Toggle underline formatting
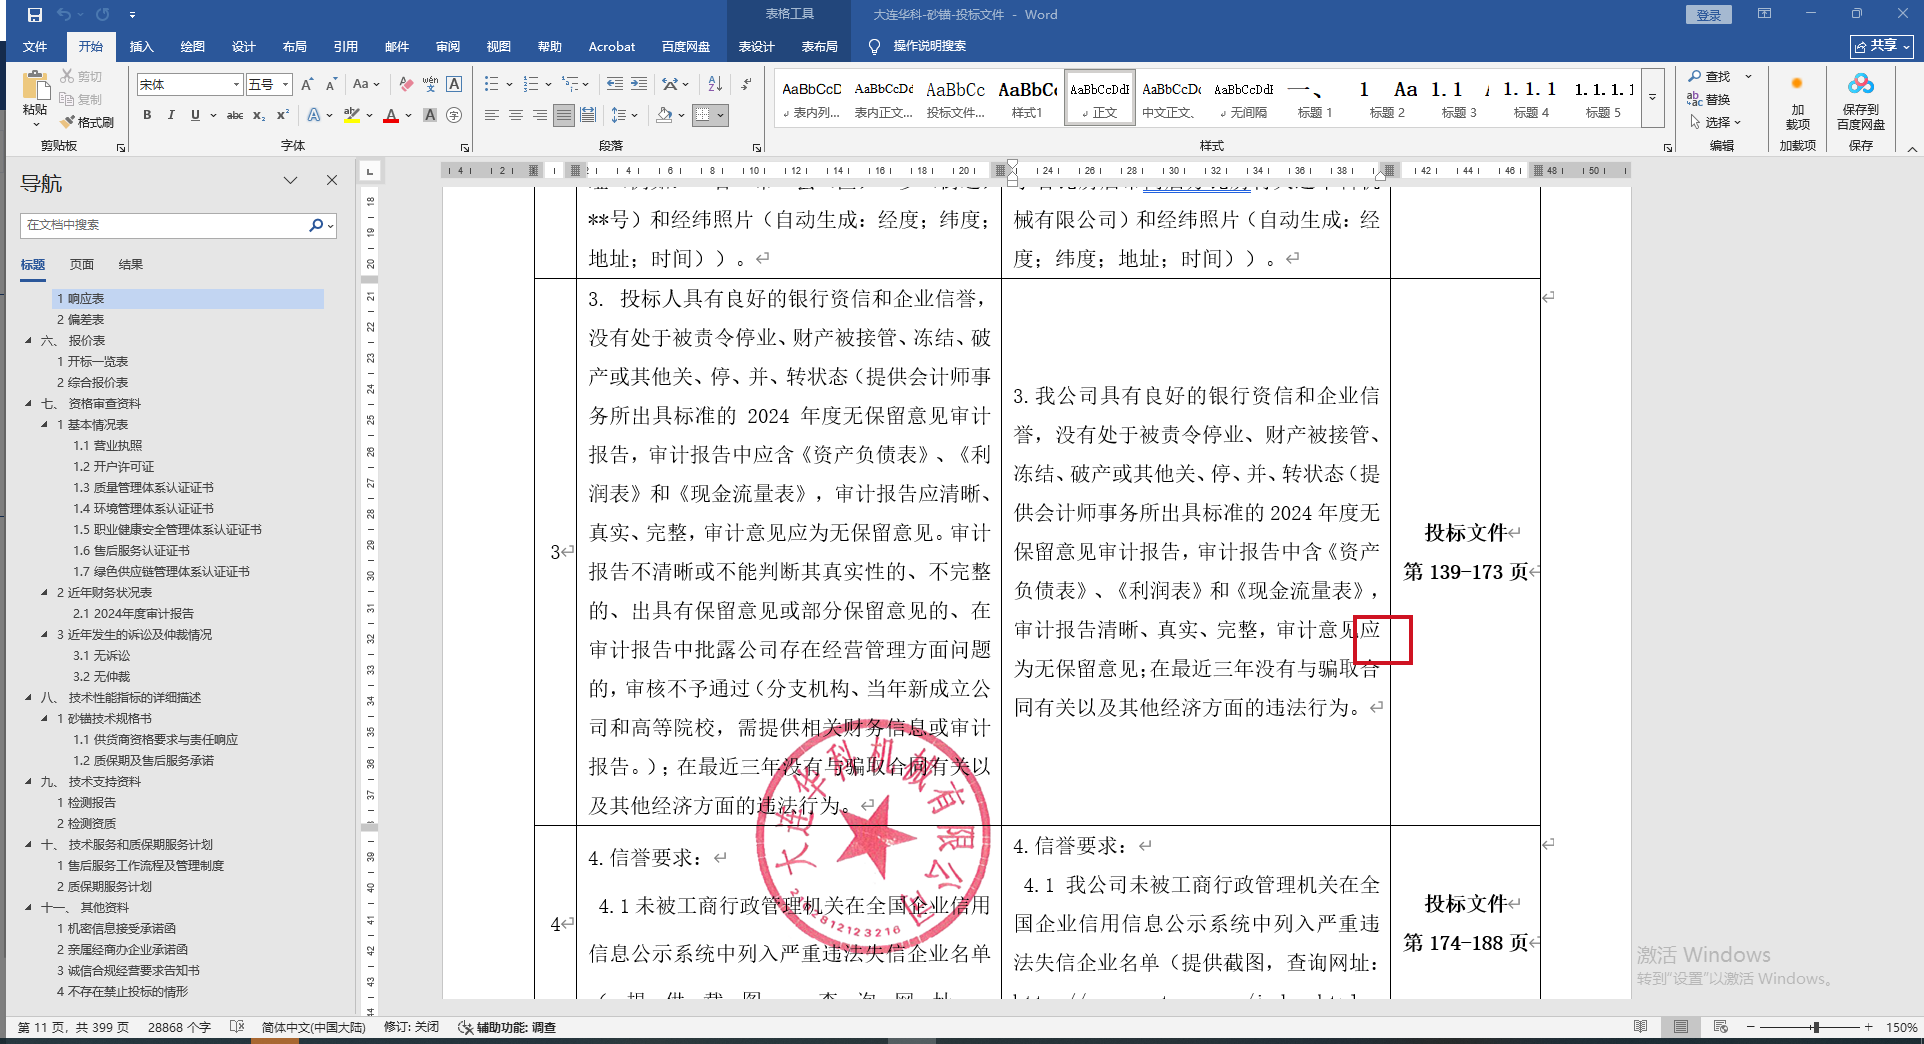1924x1044 pixels. (195, 115)
